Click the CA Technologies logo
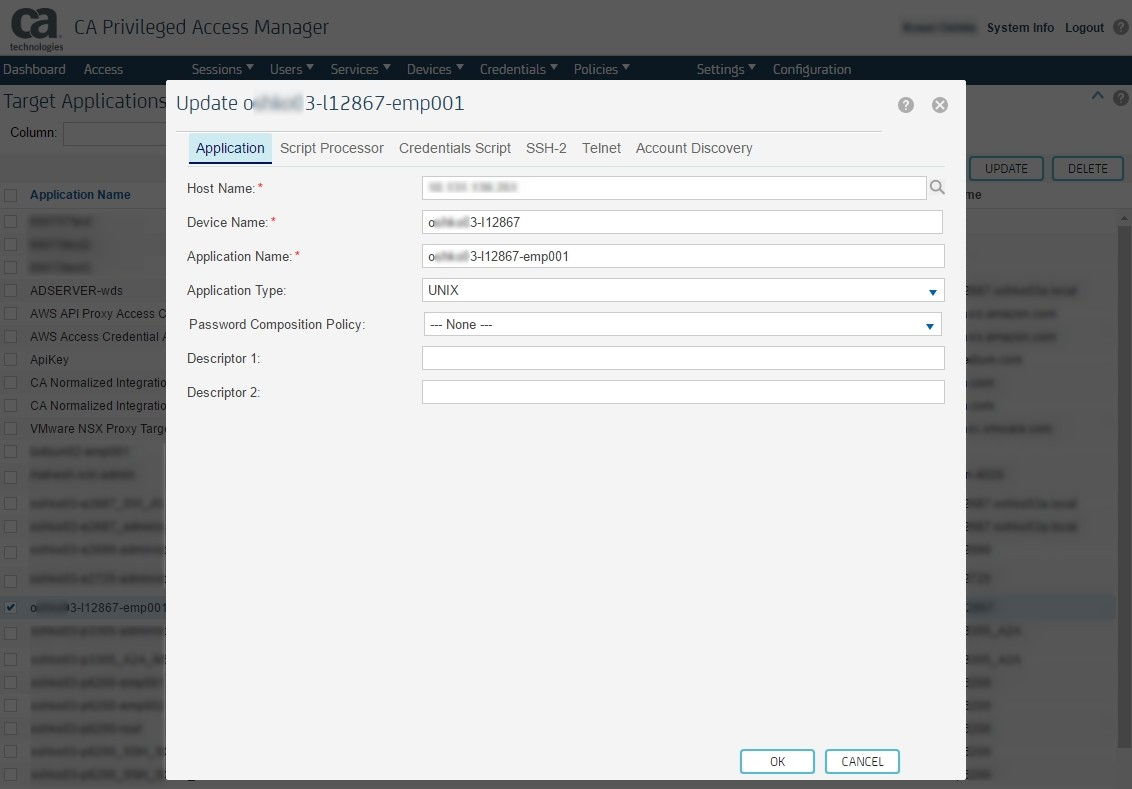The width and height of the screenshot is (1132, 789). point(36,30)
